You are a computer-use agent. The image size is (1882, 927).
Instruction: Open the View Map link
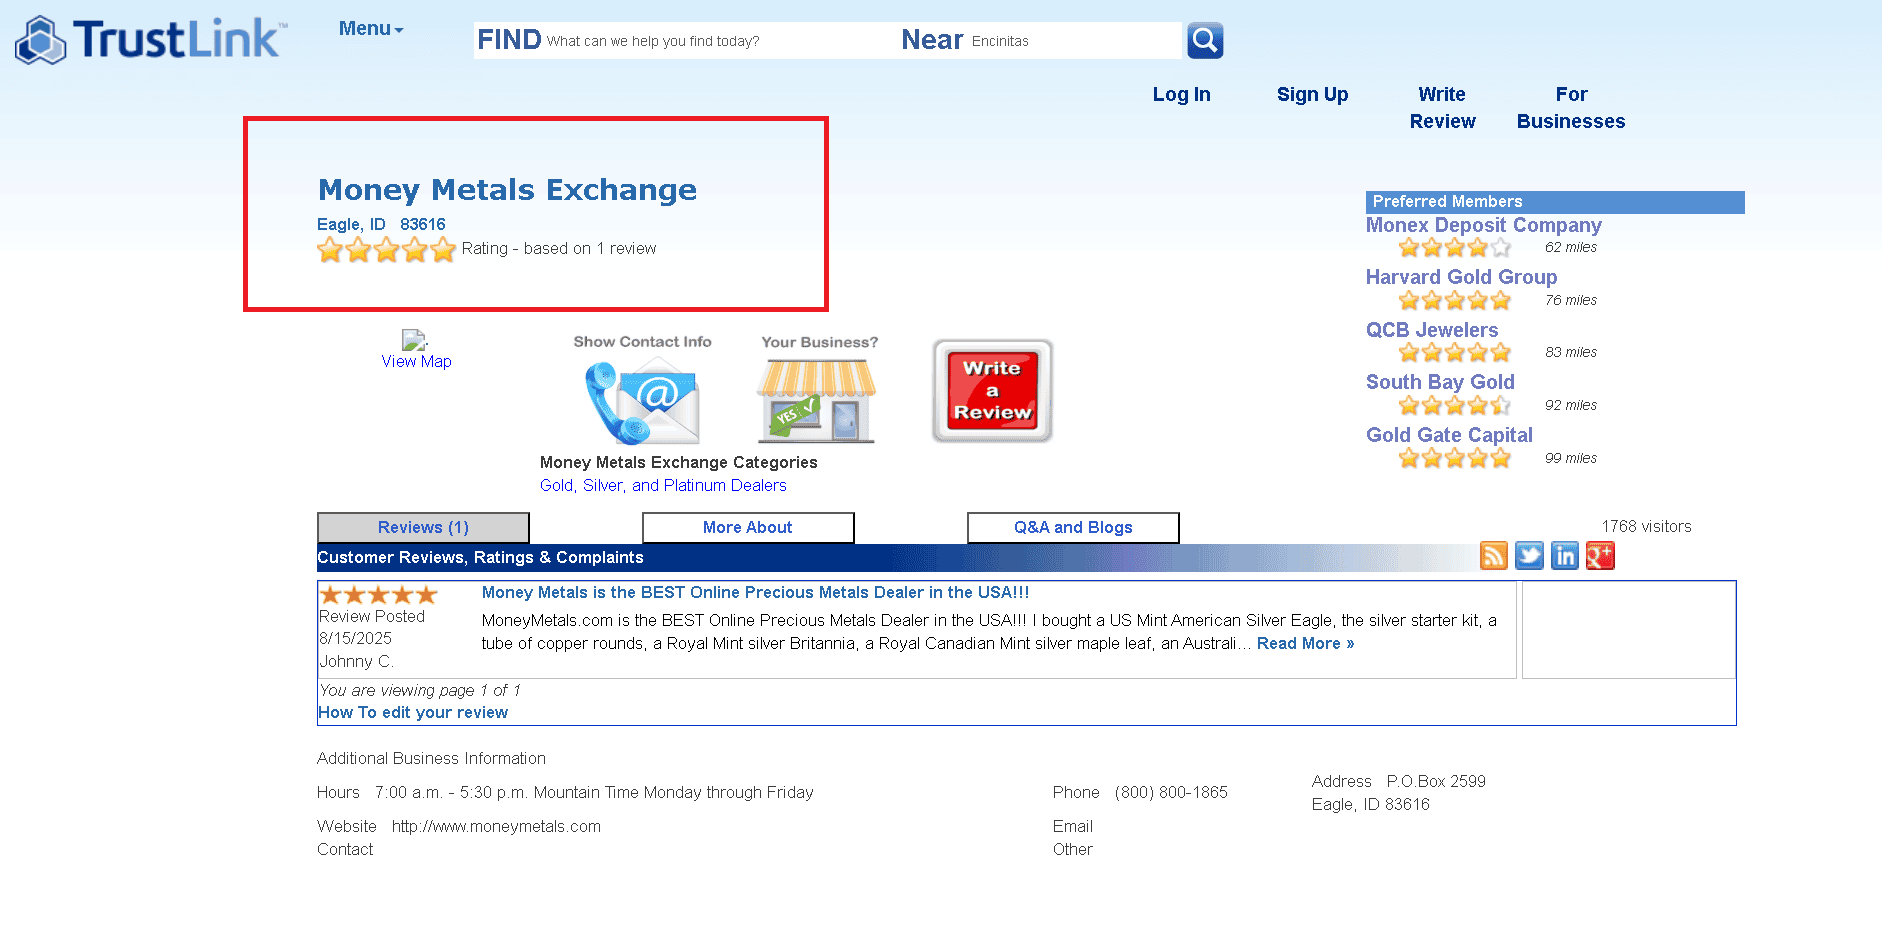coord(416,361)
